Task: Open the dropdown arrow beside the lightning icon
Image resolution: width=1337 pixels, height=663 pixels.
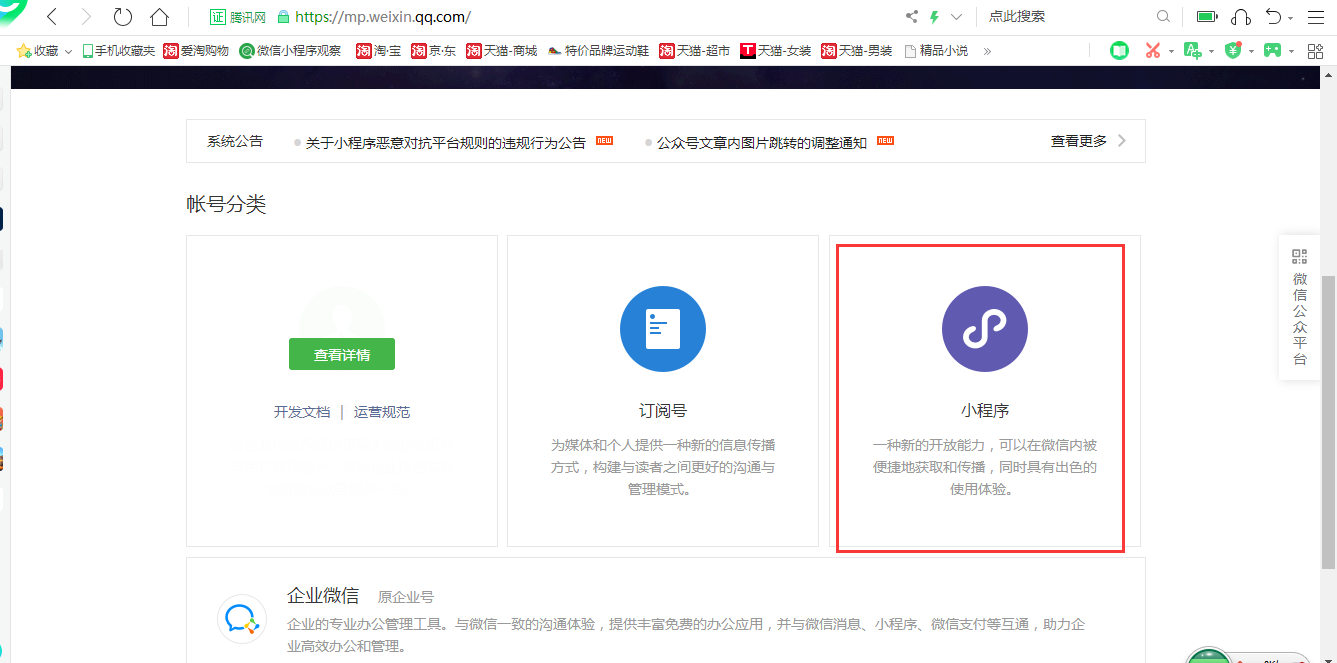Action: 957,16
